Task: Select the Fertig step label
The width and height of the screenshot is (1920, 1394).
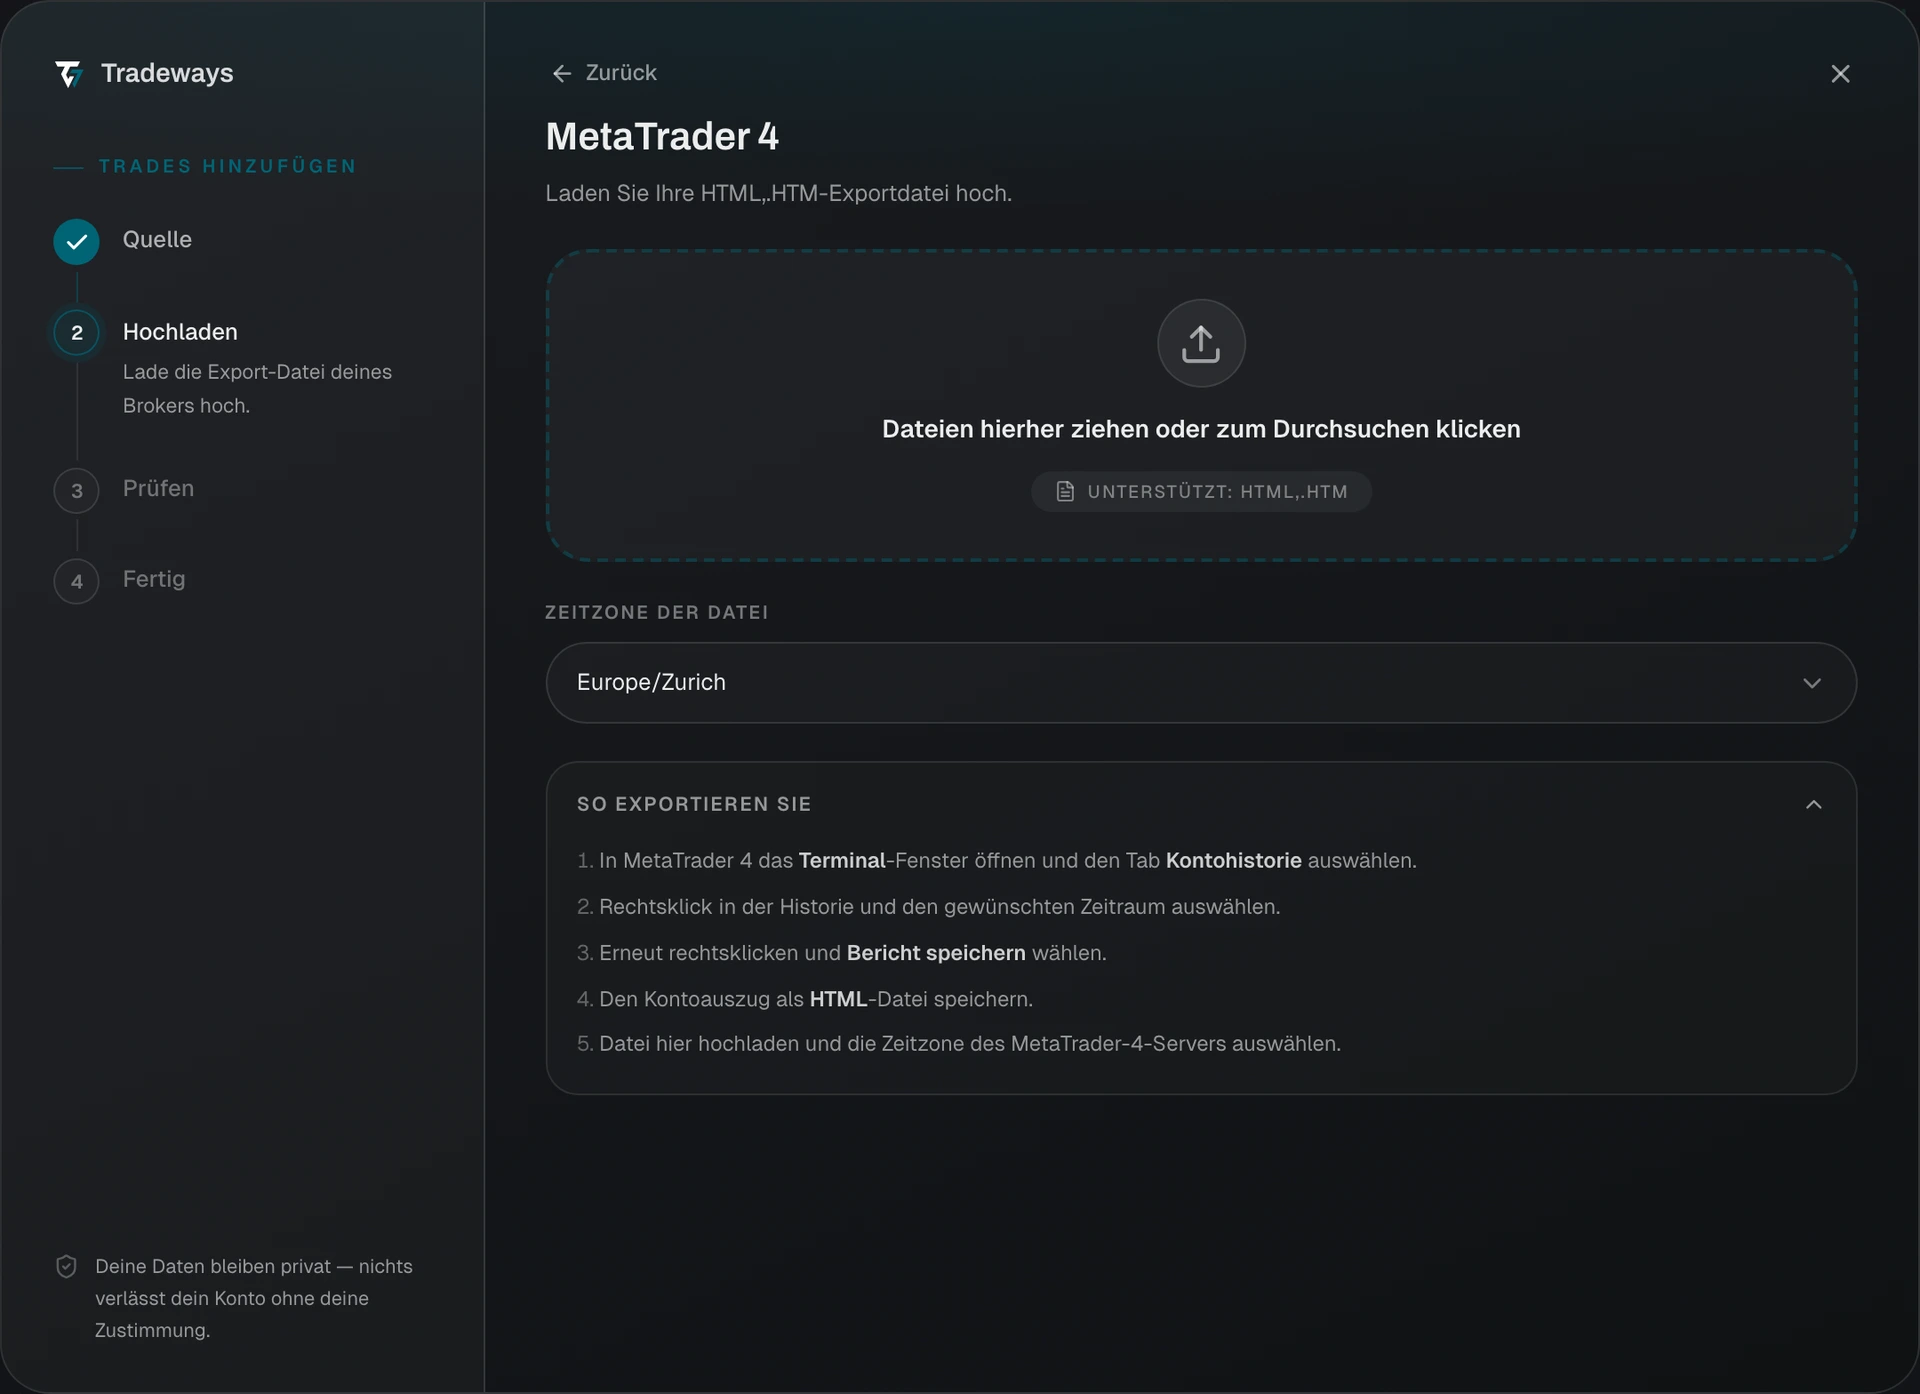Action: [x=154, y=579]
